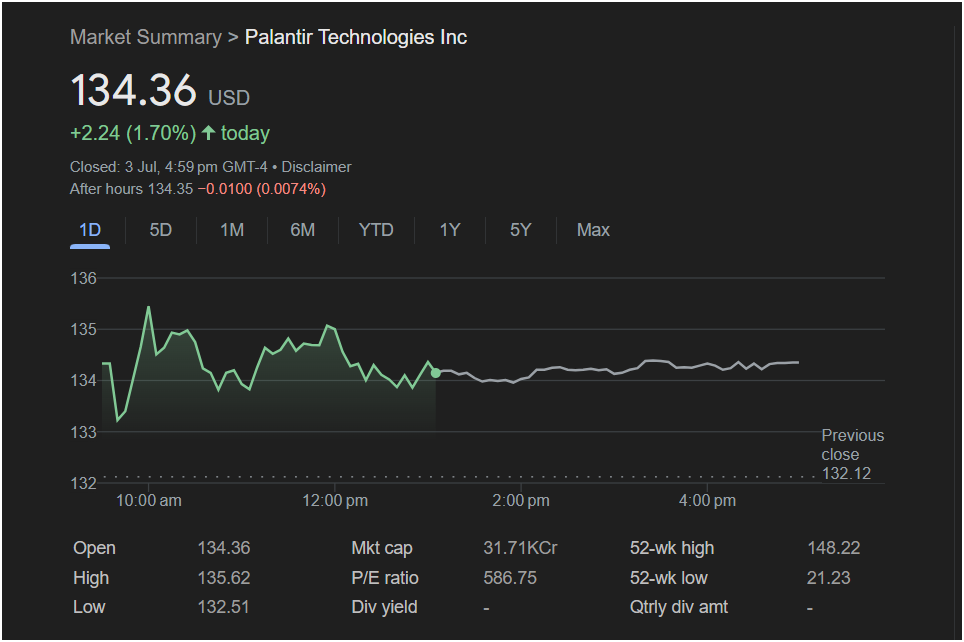
Task: Click the P/E ratio value 586.75
Action: click(x=510, y=578)
